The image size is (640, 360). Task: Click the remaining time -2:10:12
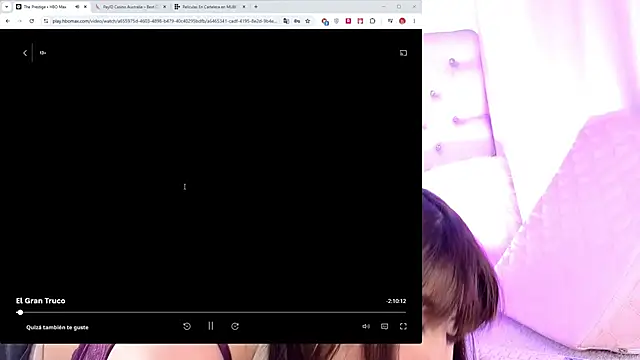pos(396,301)
